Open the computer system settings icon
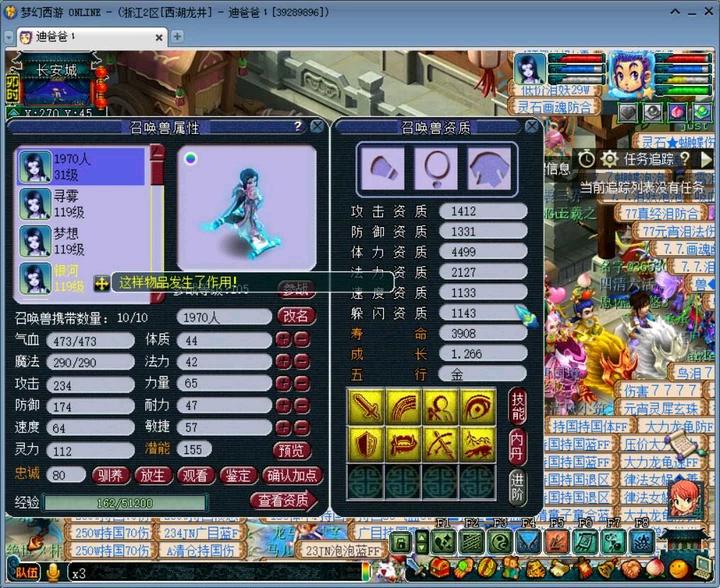Image resolution: width=720 pixels, height=588 pixels. coord(703,568)
